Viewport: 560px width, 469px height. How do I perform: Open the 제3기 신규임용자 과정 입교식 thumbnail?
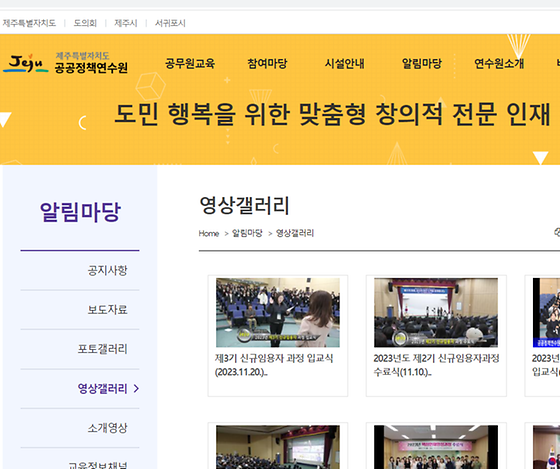(x=278, y=313)
